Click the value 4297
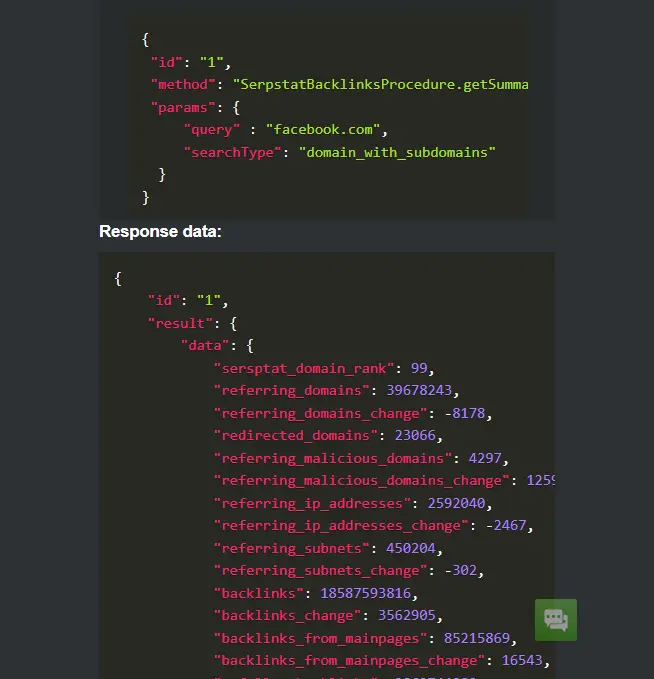Screen dimensions: 654x679 [485, 458]
